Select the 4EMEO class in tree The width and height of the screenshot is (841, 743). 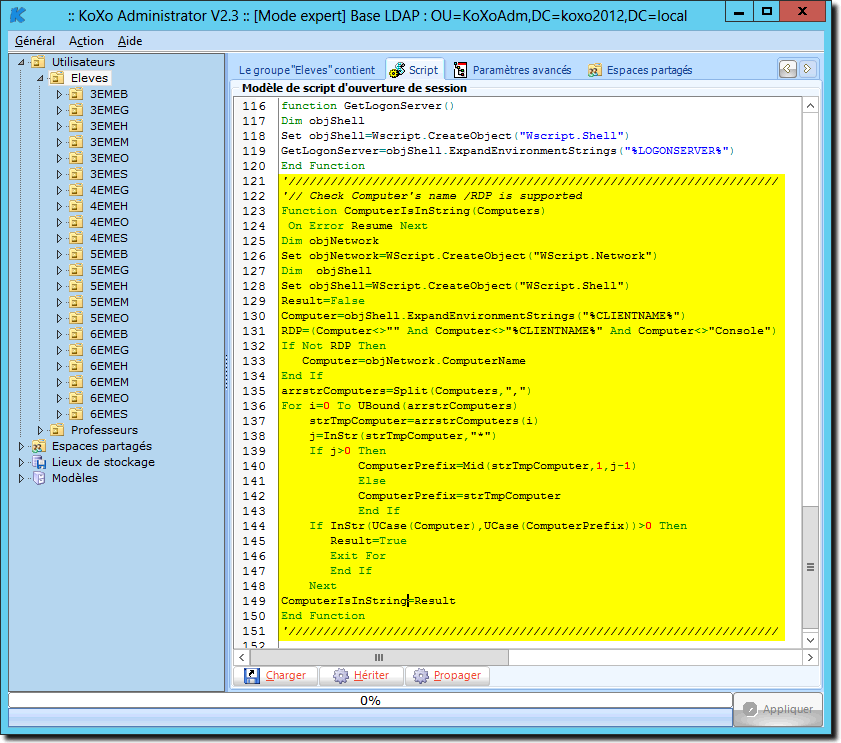coord(109,222)
